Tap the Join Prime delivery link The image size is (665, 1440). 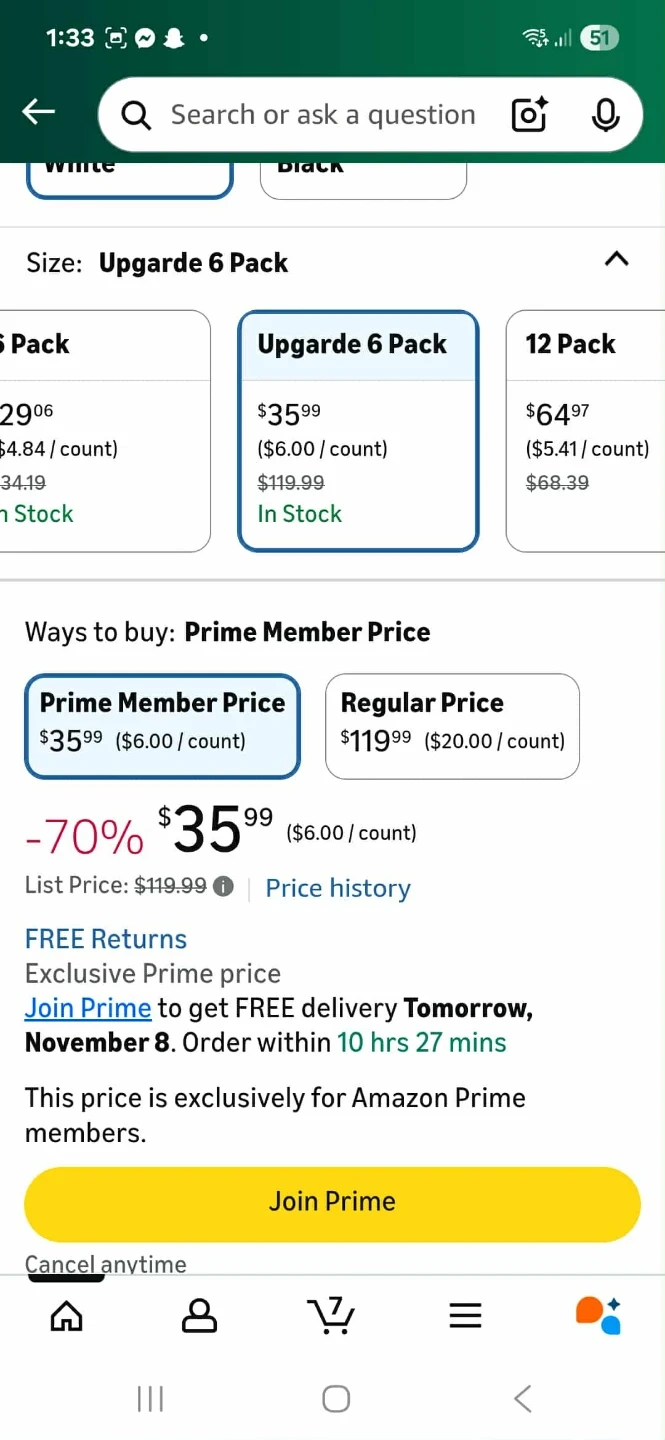point(88,1008)
